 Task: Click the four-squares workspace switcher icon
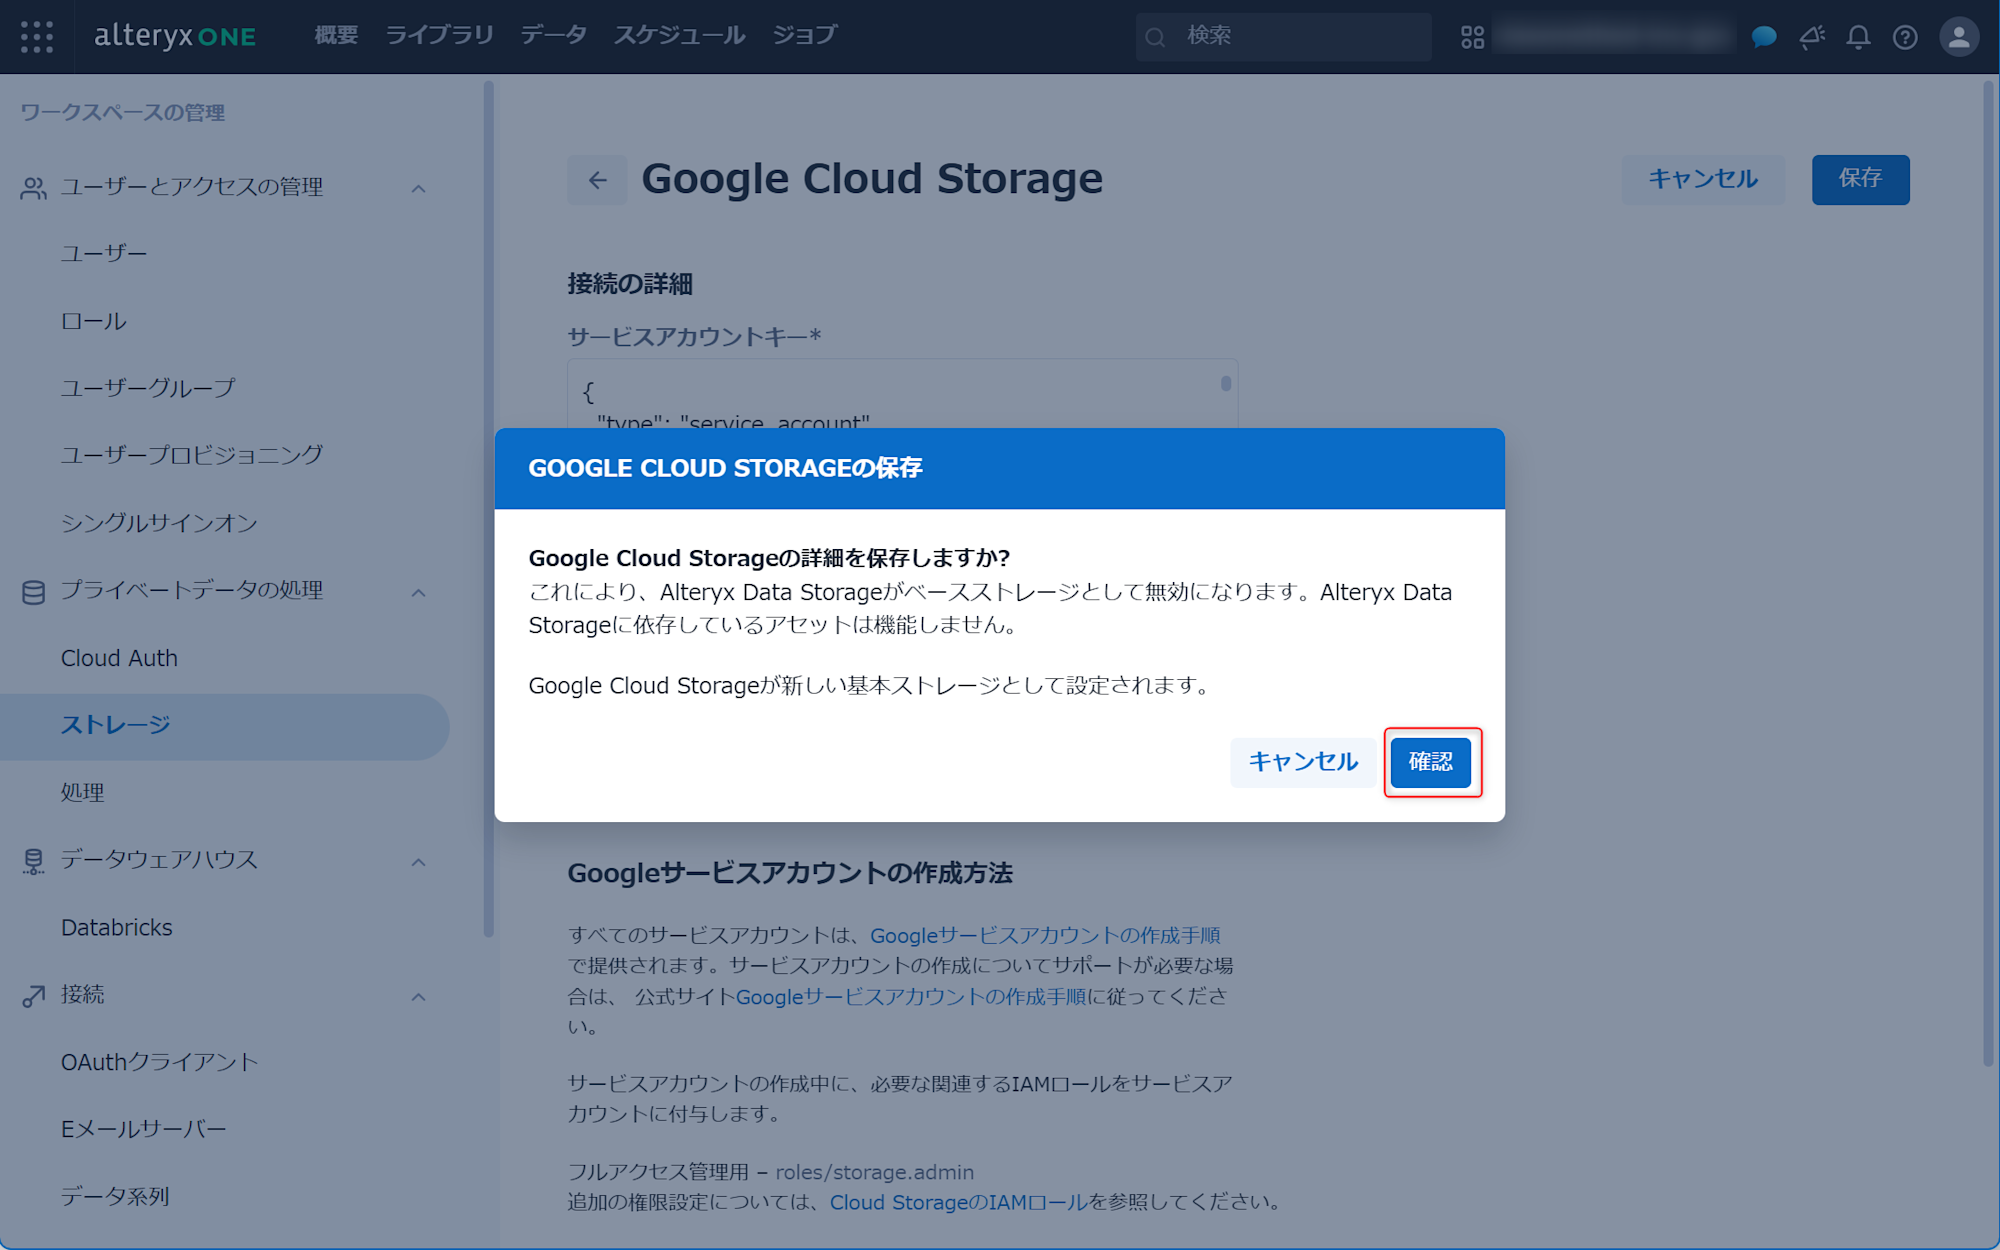pyautogui.click(x=1472, y=37)
